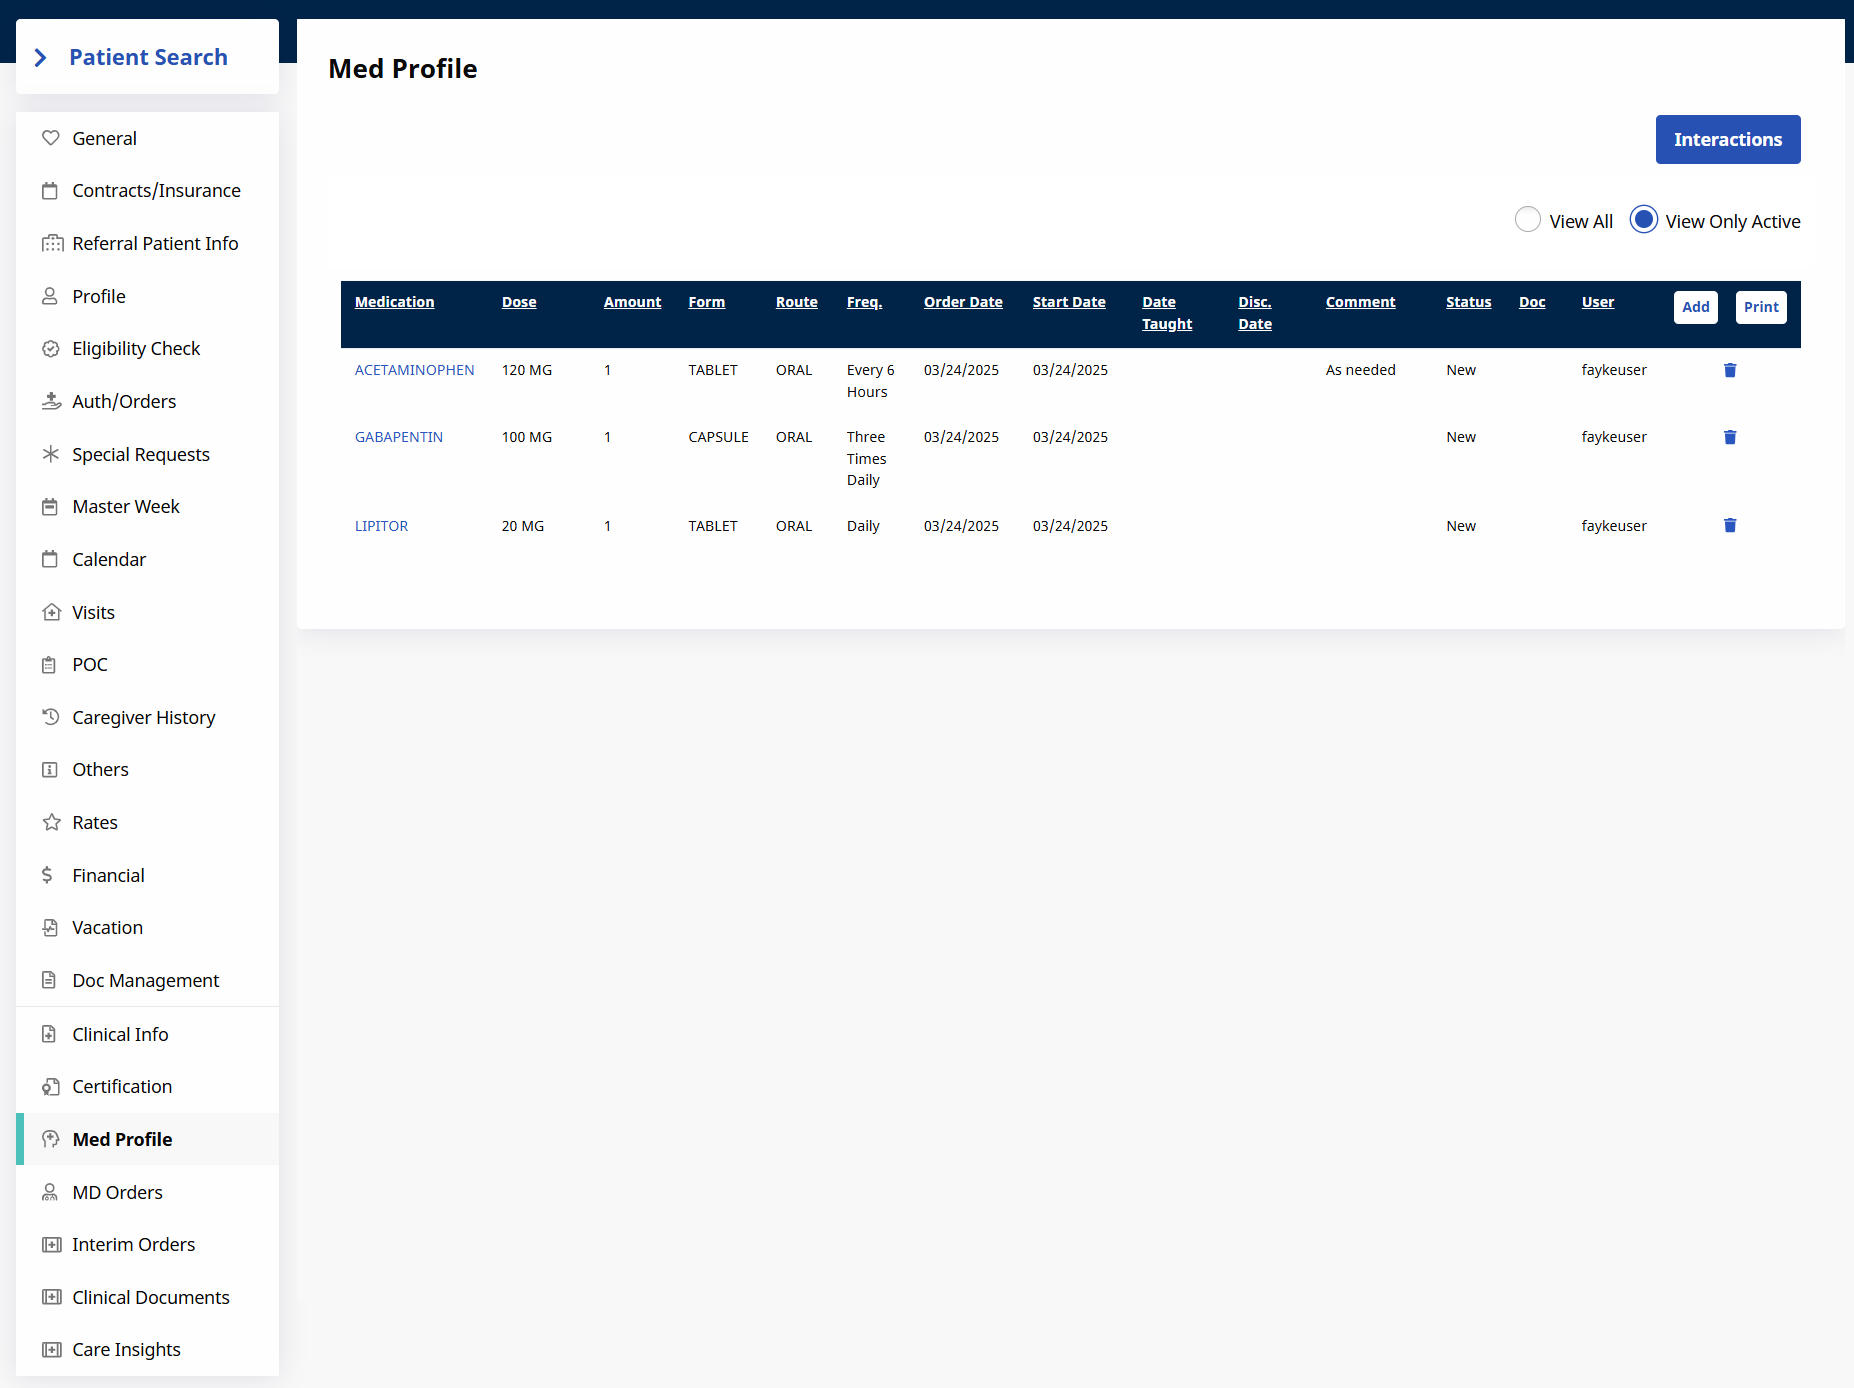Click the asterisk icon for Special Requests
This screenshot has width=1854, height=1388.
(50, 454)
